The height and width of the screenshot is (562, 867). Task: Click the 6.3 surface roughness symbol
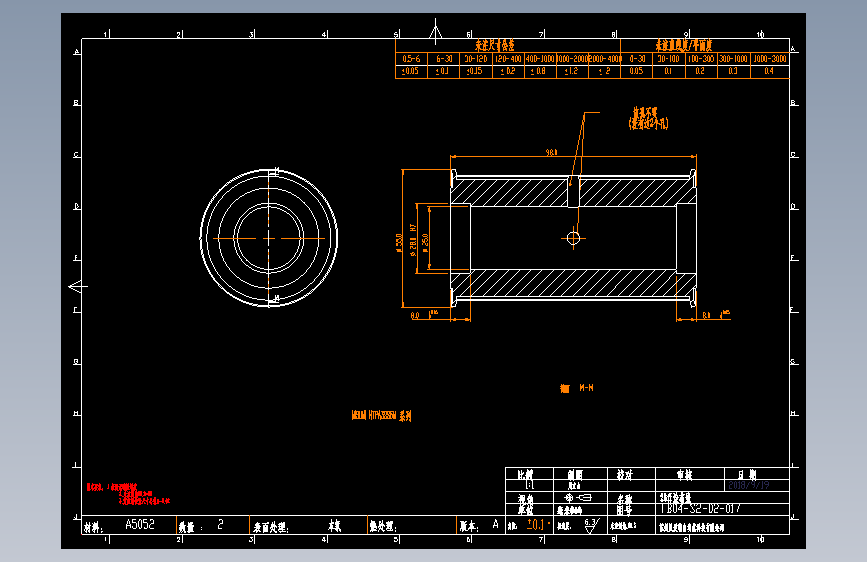[x=591, y=525]
